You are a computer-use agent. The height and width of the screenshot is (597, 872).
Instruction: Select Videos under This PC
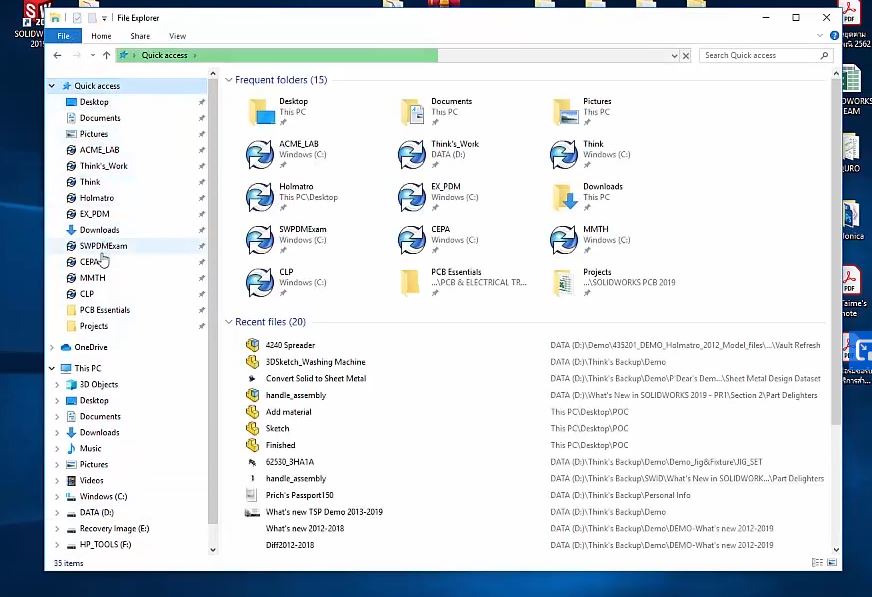[x=91, y=480]
